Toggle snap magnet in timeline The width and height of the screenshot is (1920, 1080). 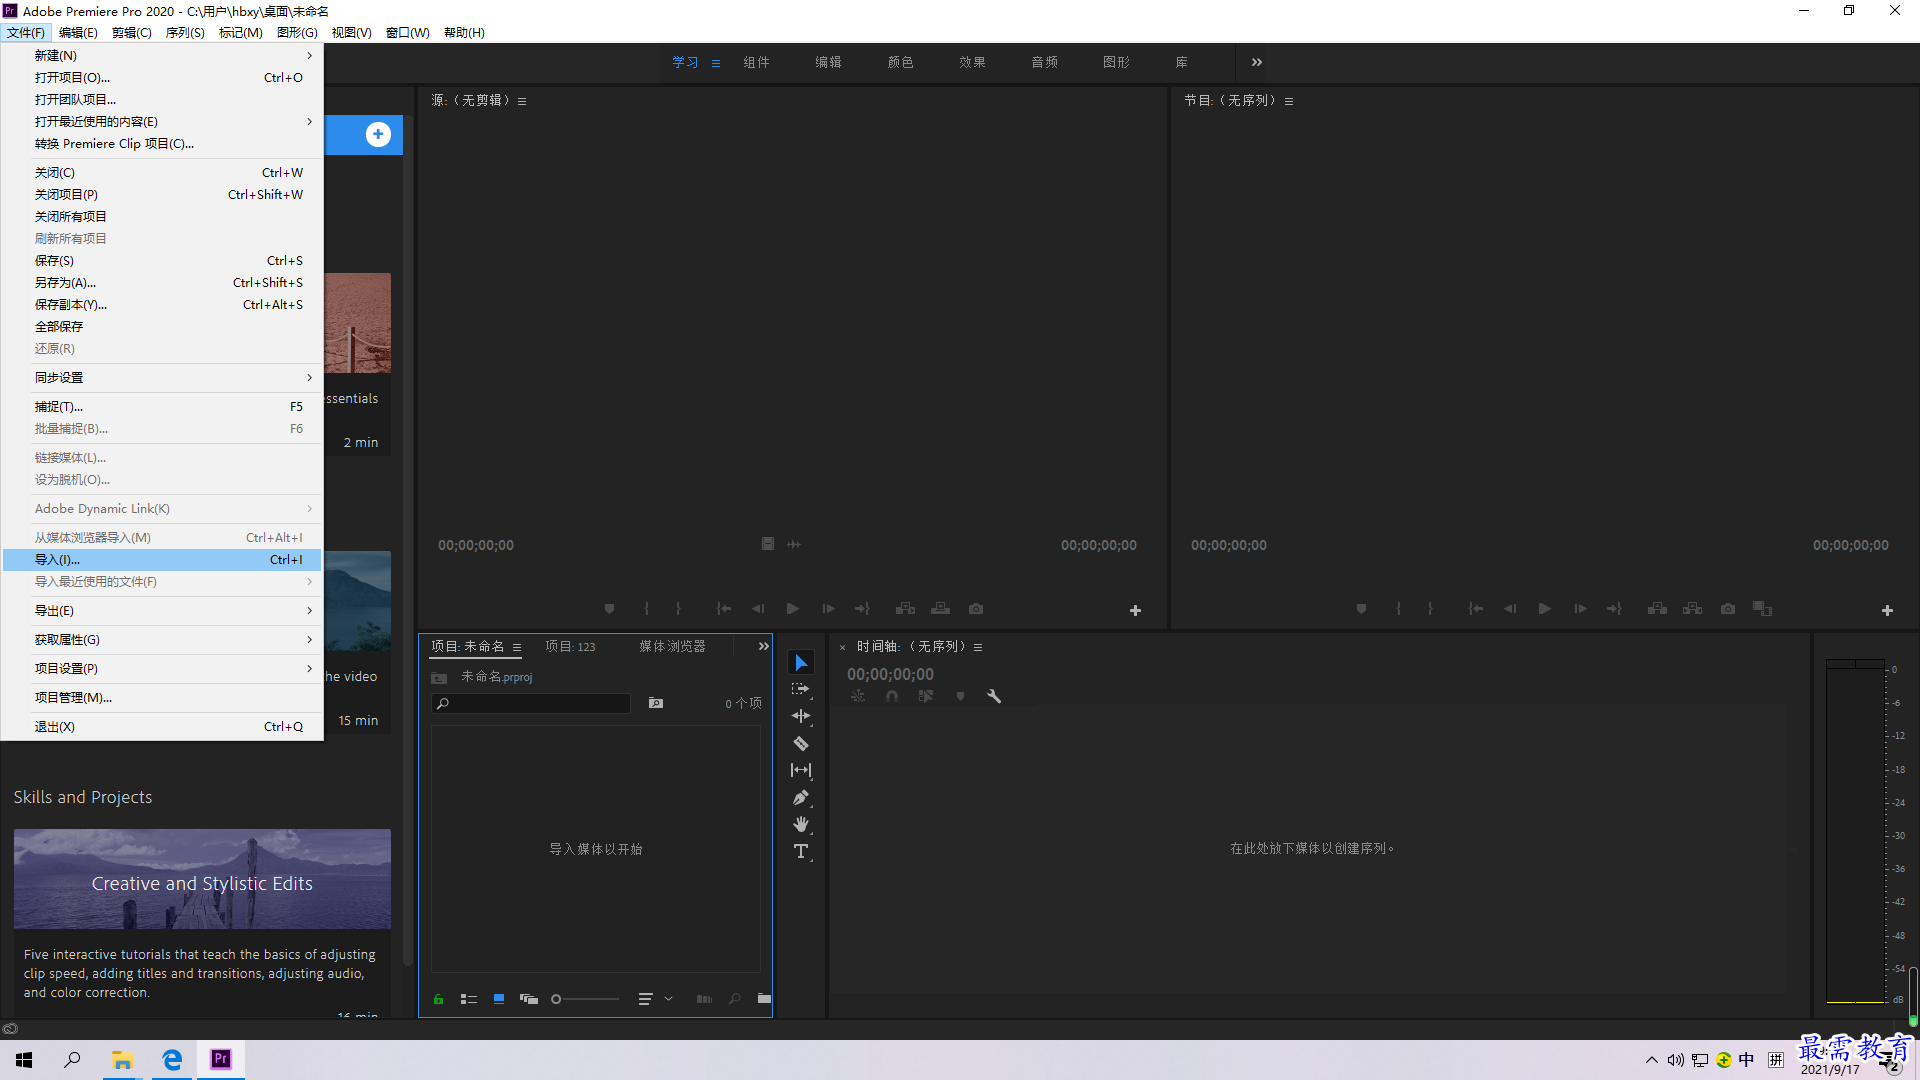[x=892, y=696]
